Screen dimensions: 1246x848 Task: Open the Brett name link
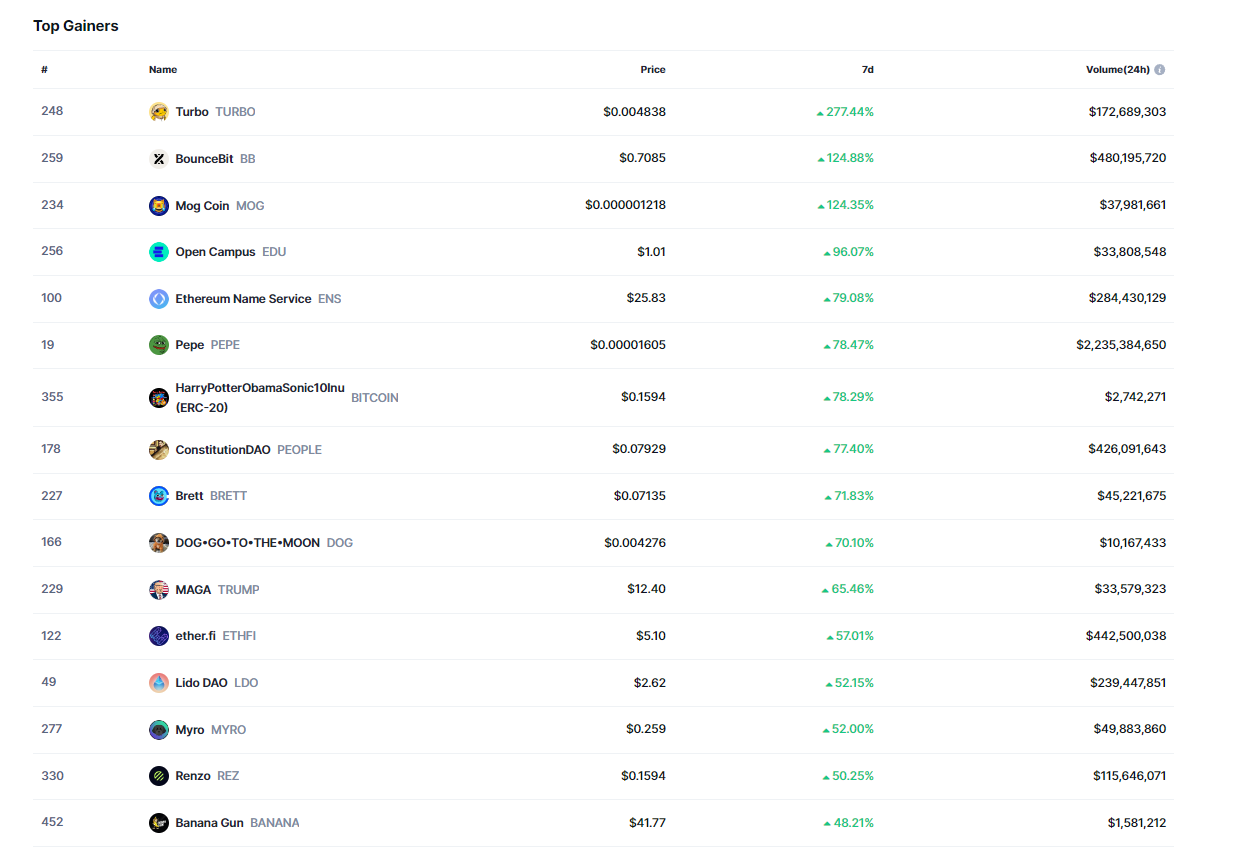tap(189, 496)
